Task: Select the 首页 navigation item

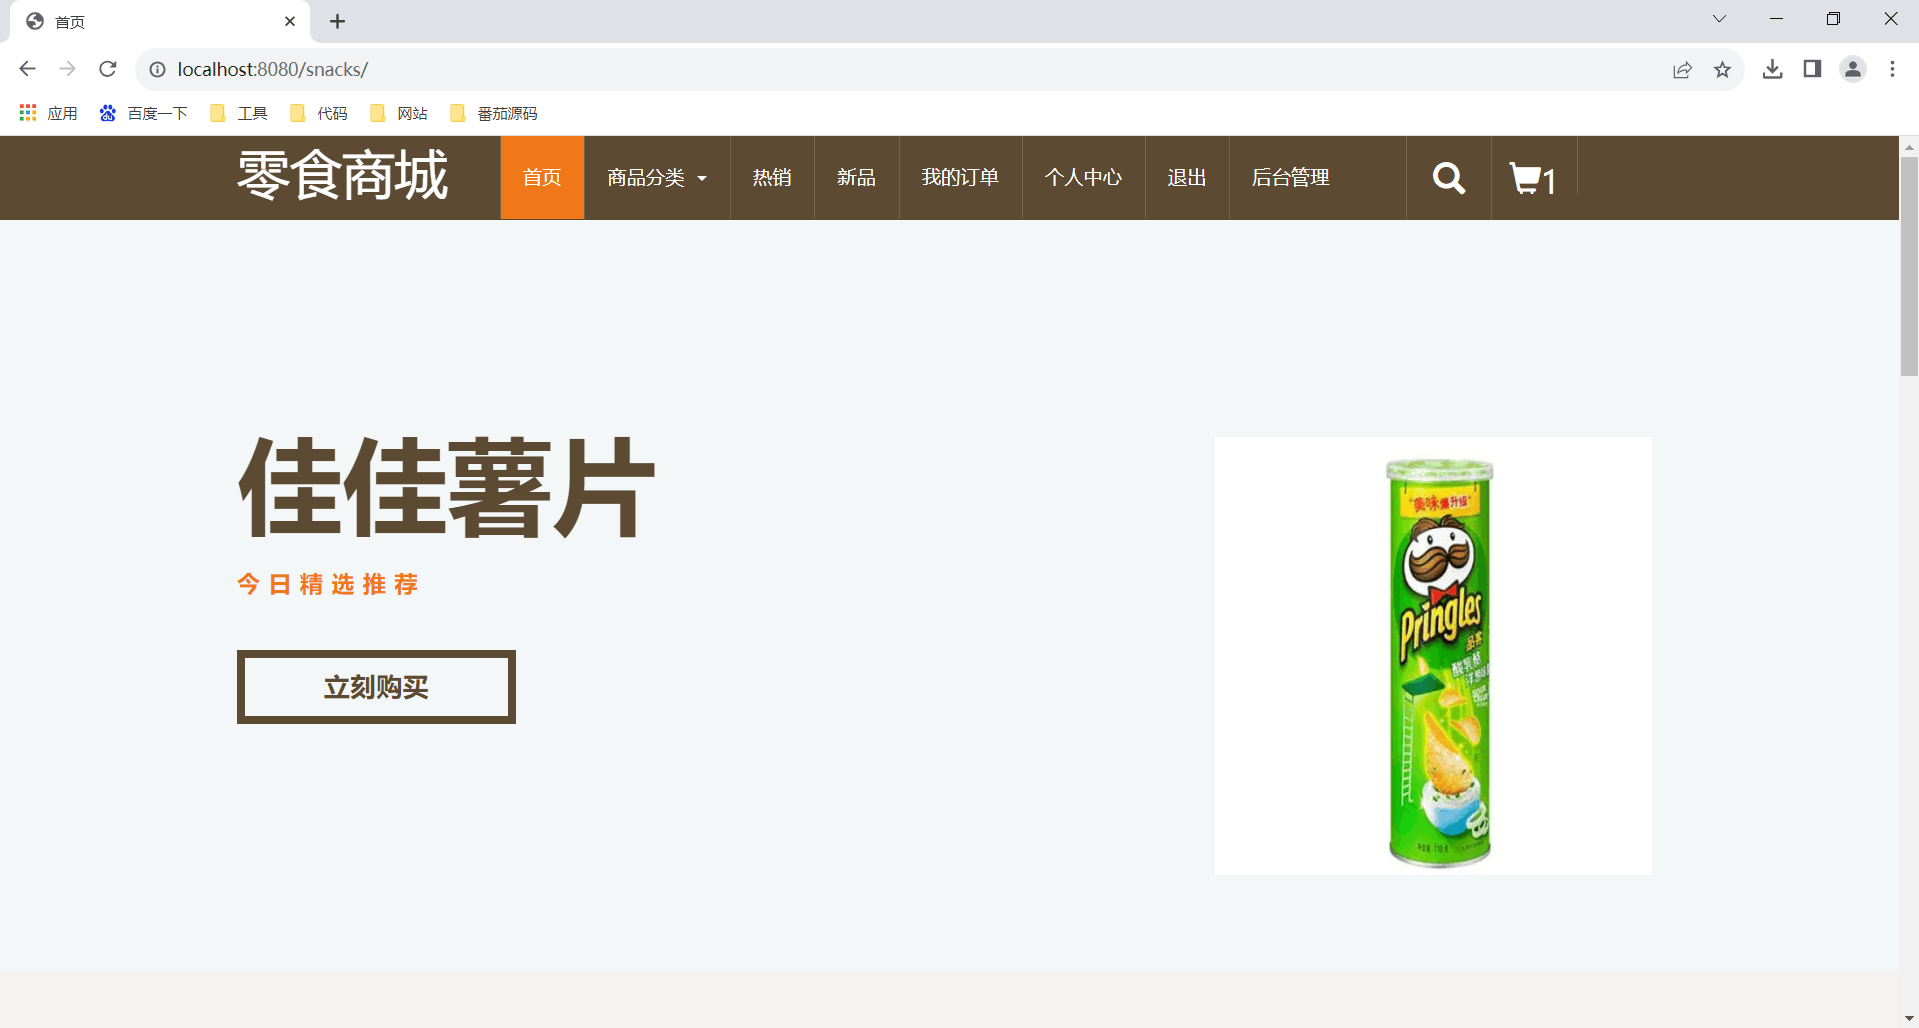Action: [x=542, y=178]
